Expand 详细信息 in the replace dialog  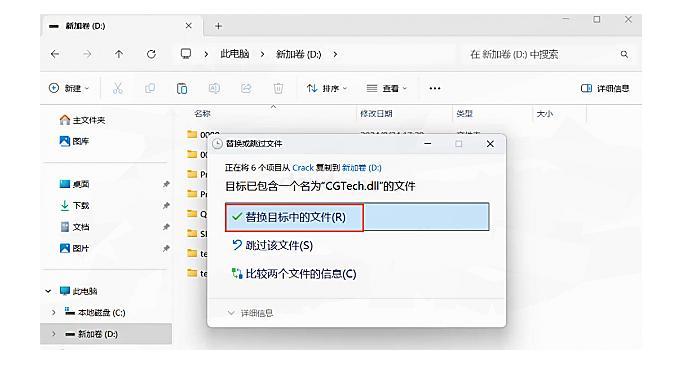tap(251, 313)
